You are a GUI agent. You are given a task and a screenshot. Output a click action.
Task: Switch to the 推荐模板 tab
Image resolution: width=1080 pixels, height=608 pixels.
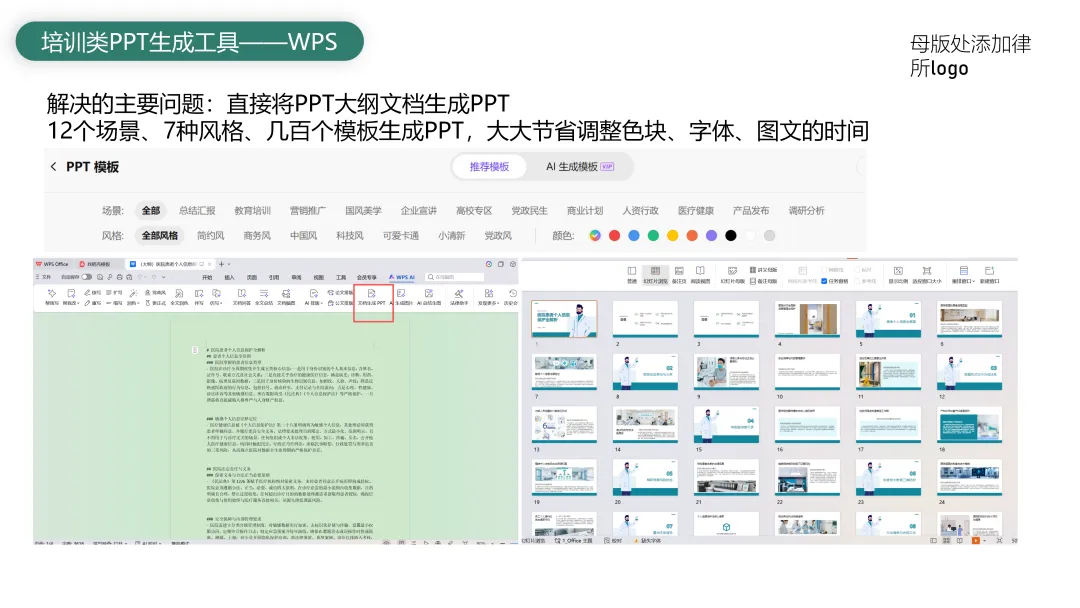click(489, 167)
